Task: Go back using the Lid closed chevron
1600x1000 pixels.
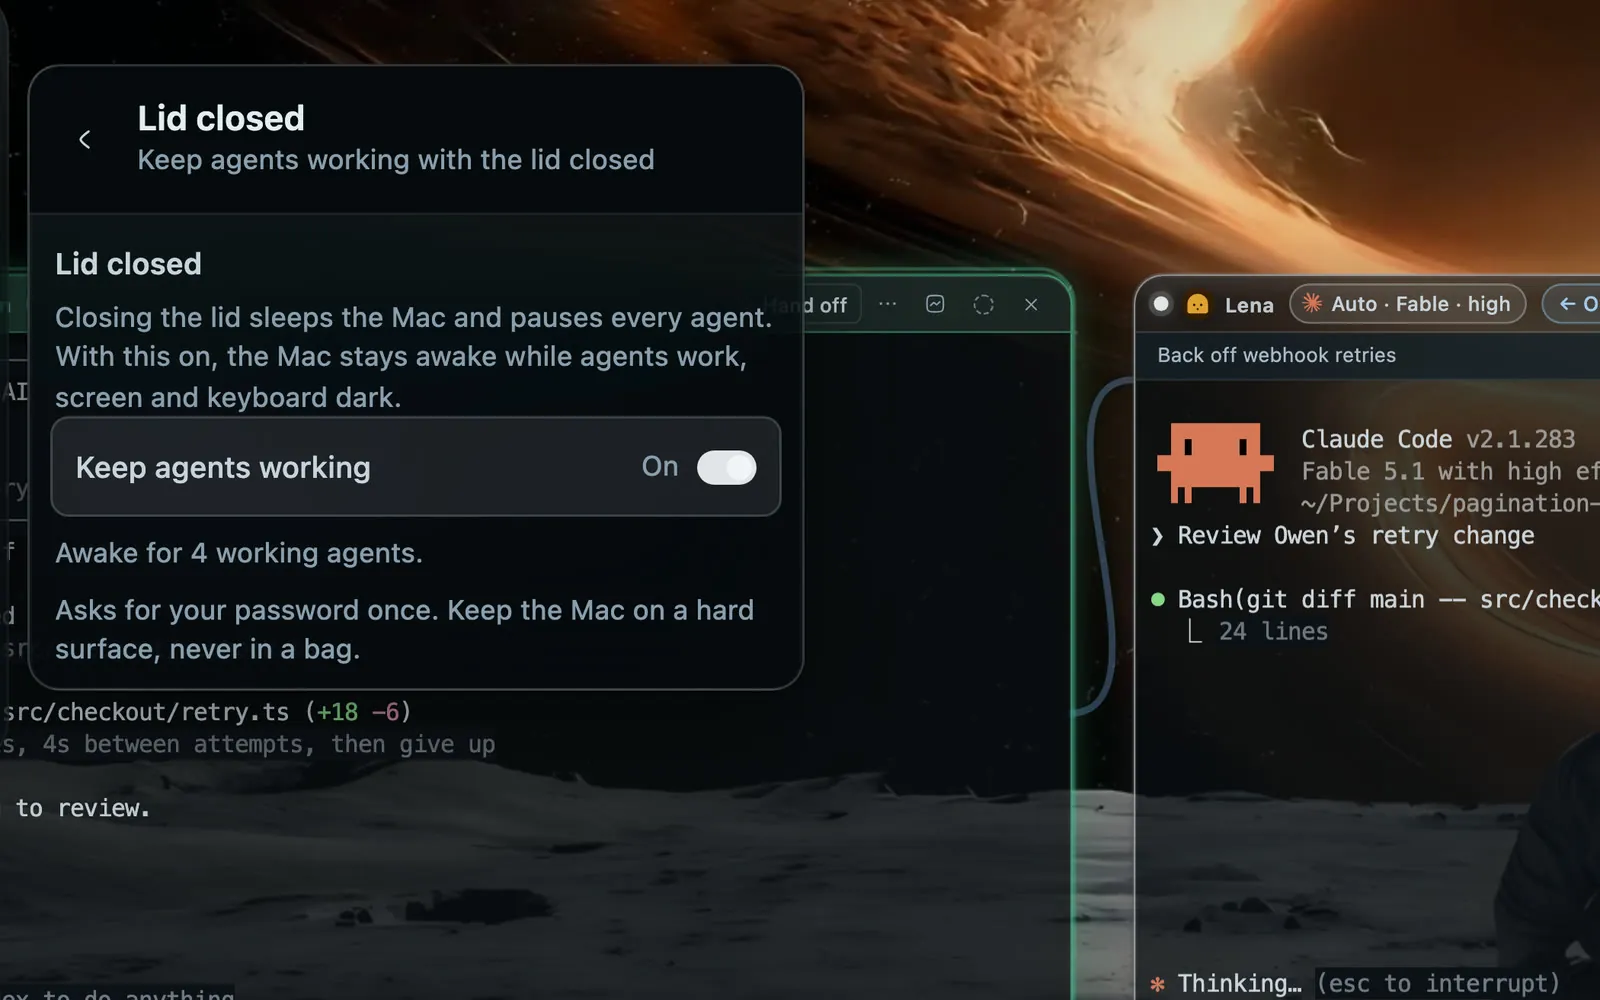Action: pos(85,140)
